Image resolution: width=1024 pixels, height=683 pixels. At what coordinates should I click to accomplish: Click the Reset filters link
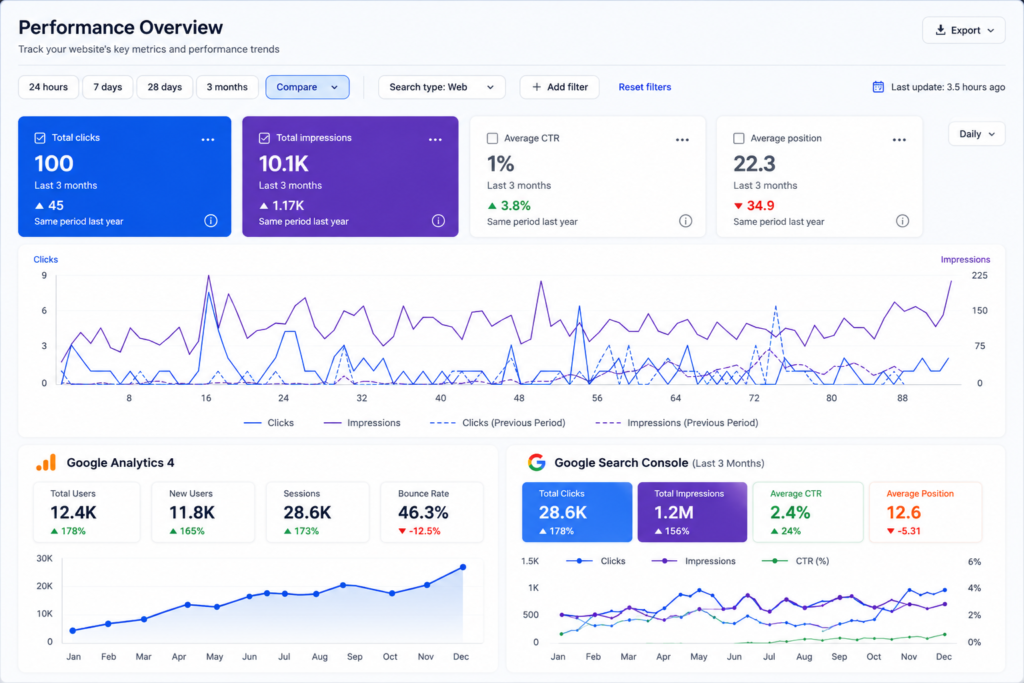[645, 87]
